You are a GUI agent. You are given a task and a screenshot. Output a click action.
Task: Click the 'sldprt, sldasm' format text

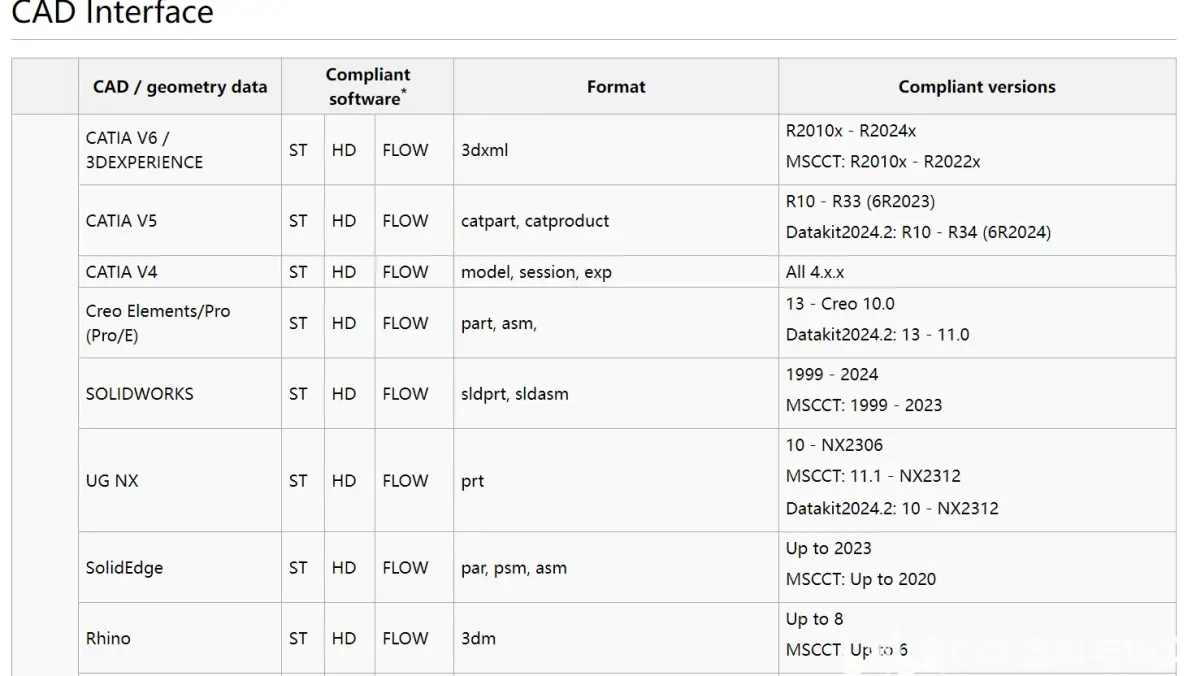tap(515, 394)
